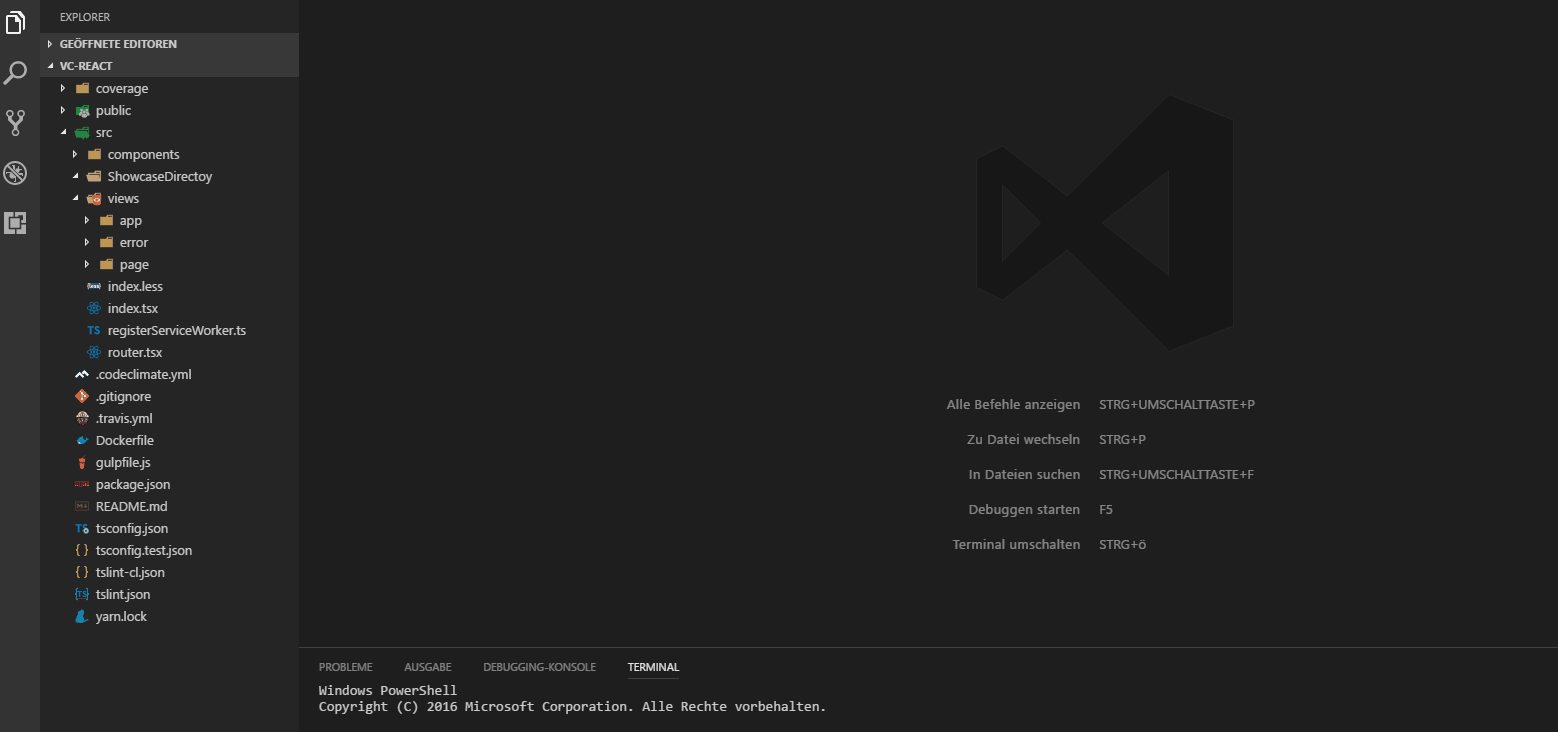Switch to the DEBUGGING-KONSOLE tab
This screenshot has width=1558, height=732.
click(x=539, y=667)
